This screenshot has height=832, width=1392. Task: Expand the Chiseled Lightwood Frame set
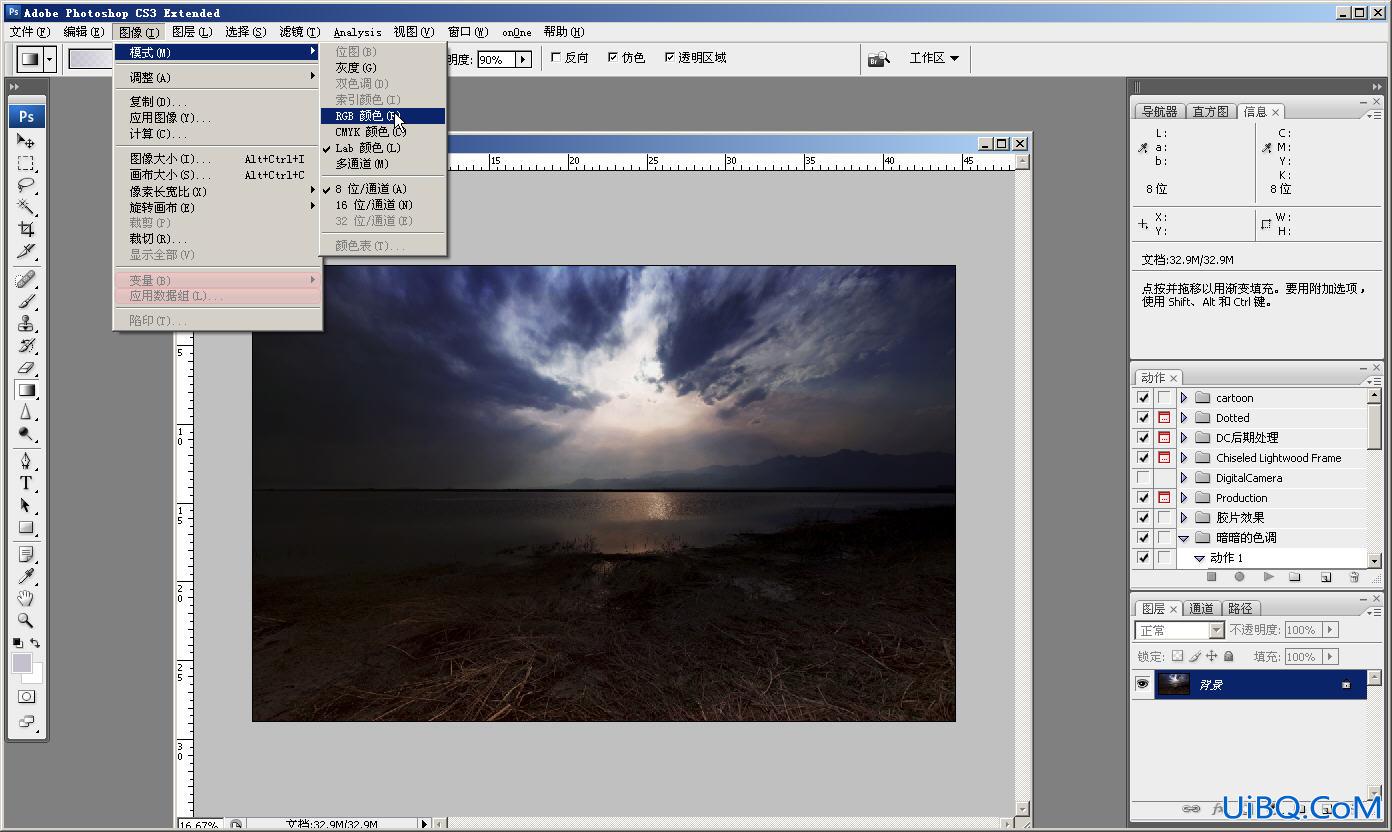(x=1184, y=458)
